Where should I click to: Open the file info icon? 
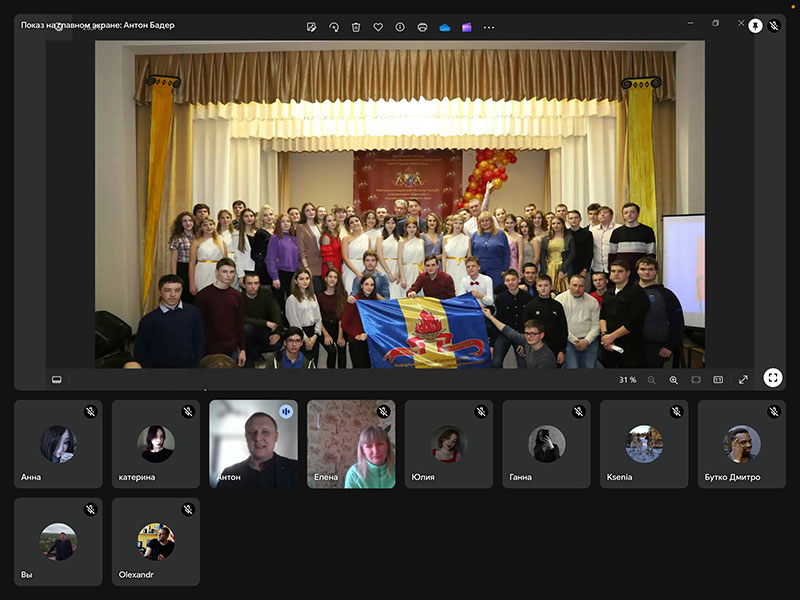tap(400, 27)
